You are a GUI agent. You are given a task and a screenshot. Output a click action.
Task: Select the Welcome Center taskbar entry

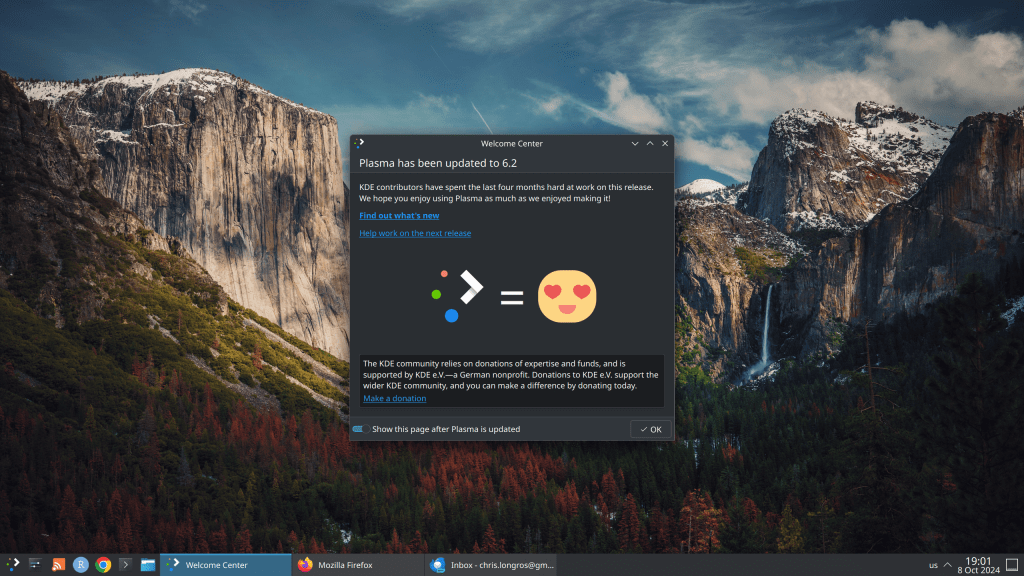[x=225, y=565]
